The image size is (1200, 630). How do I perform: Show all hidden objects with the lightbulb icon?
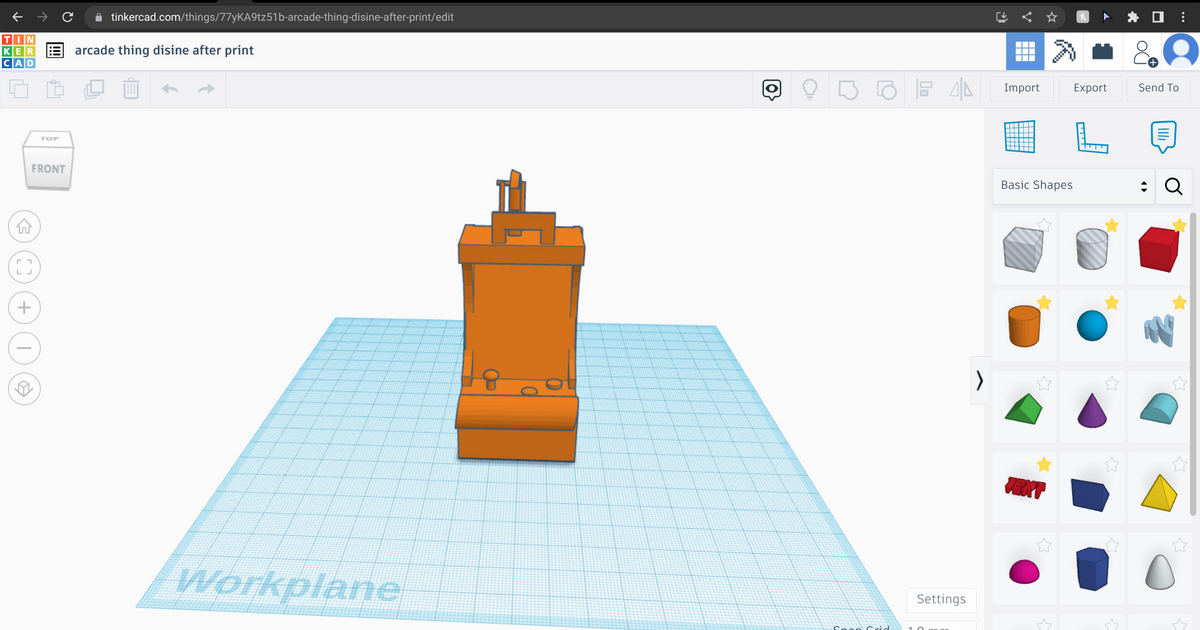click(810, 89)
